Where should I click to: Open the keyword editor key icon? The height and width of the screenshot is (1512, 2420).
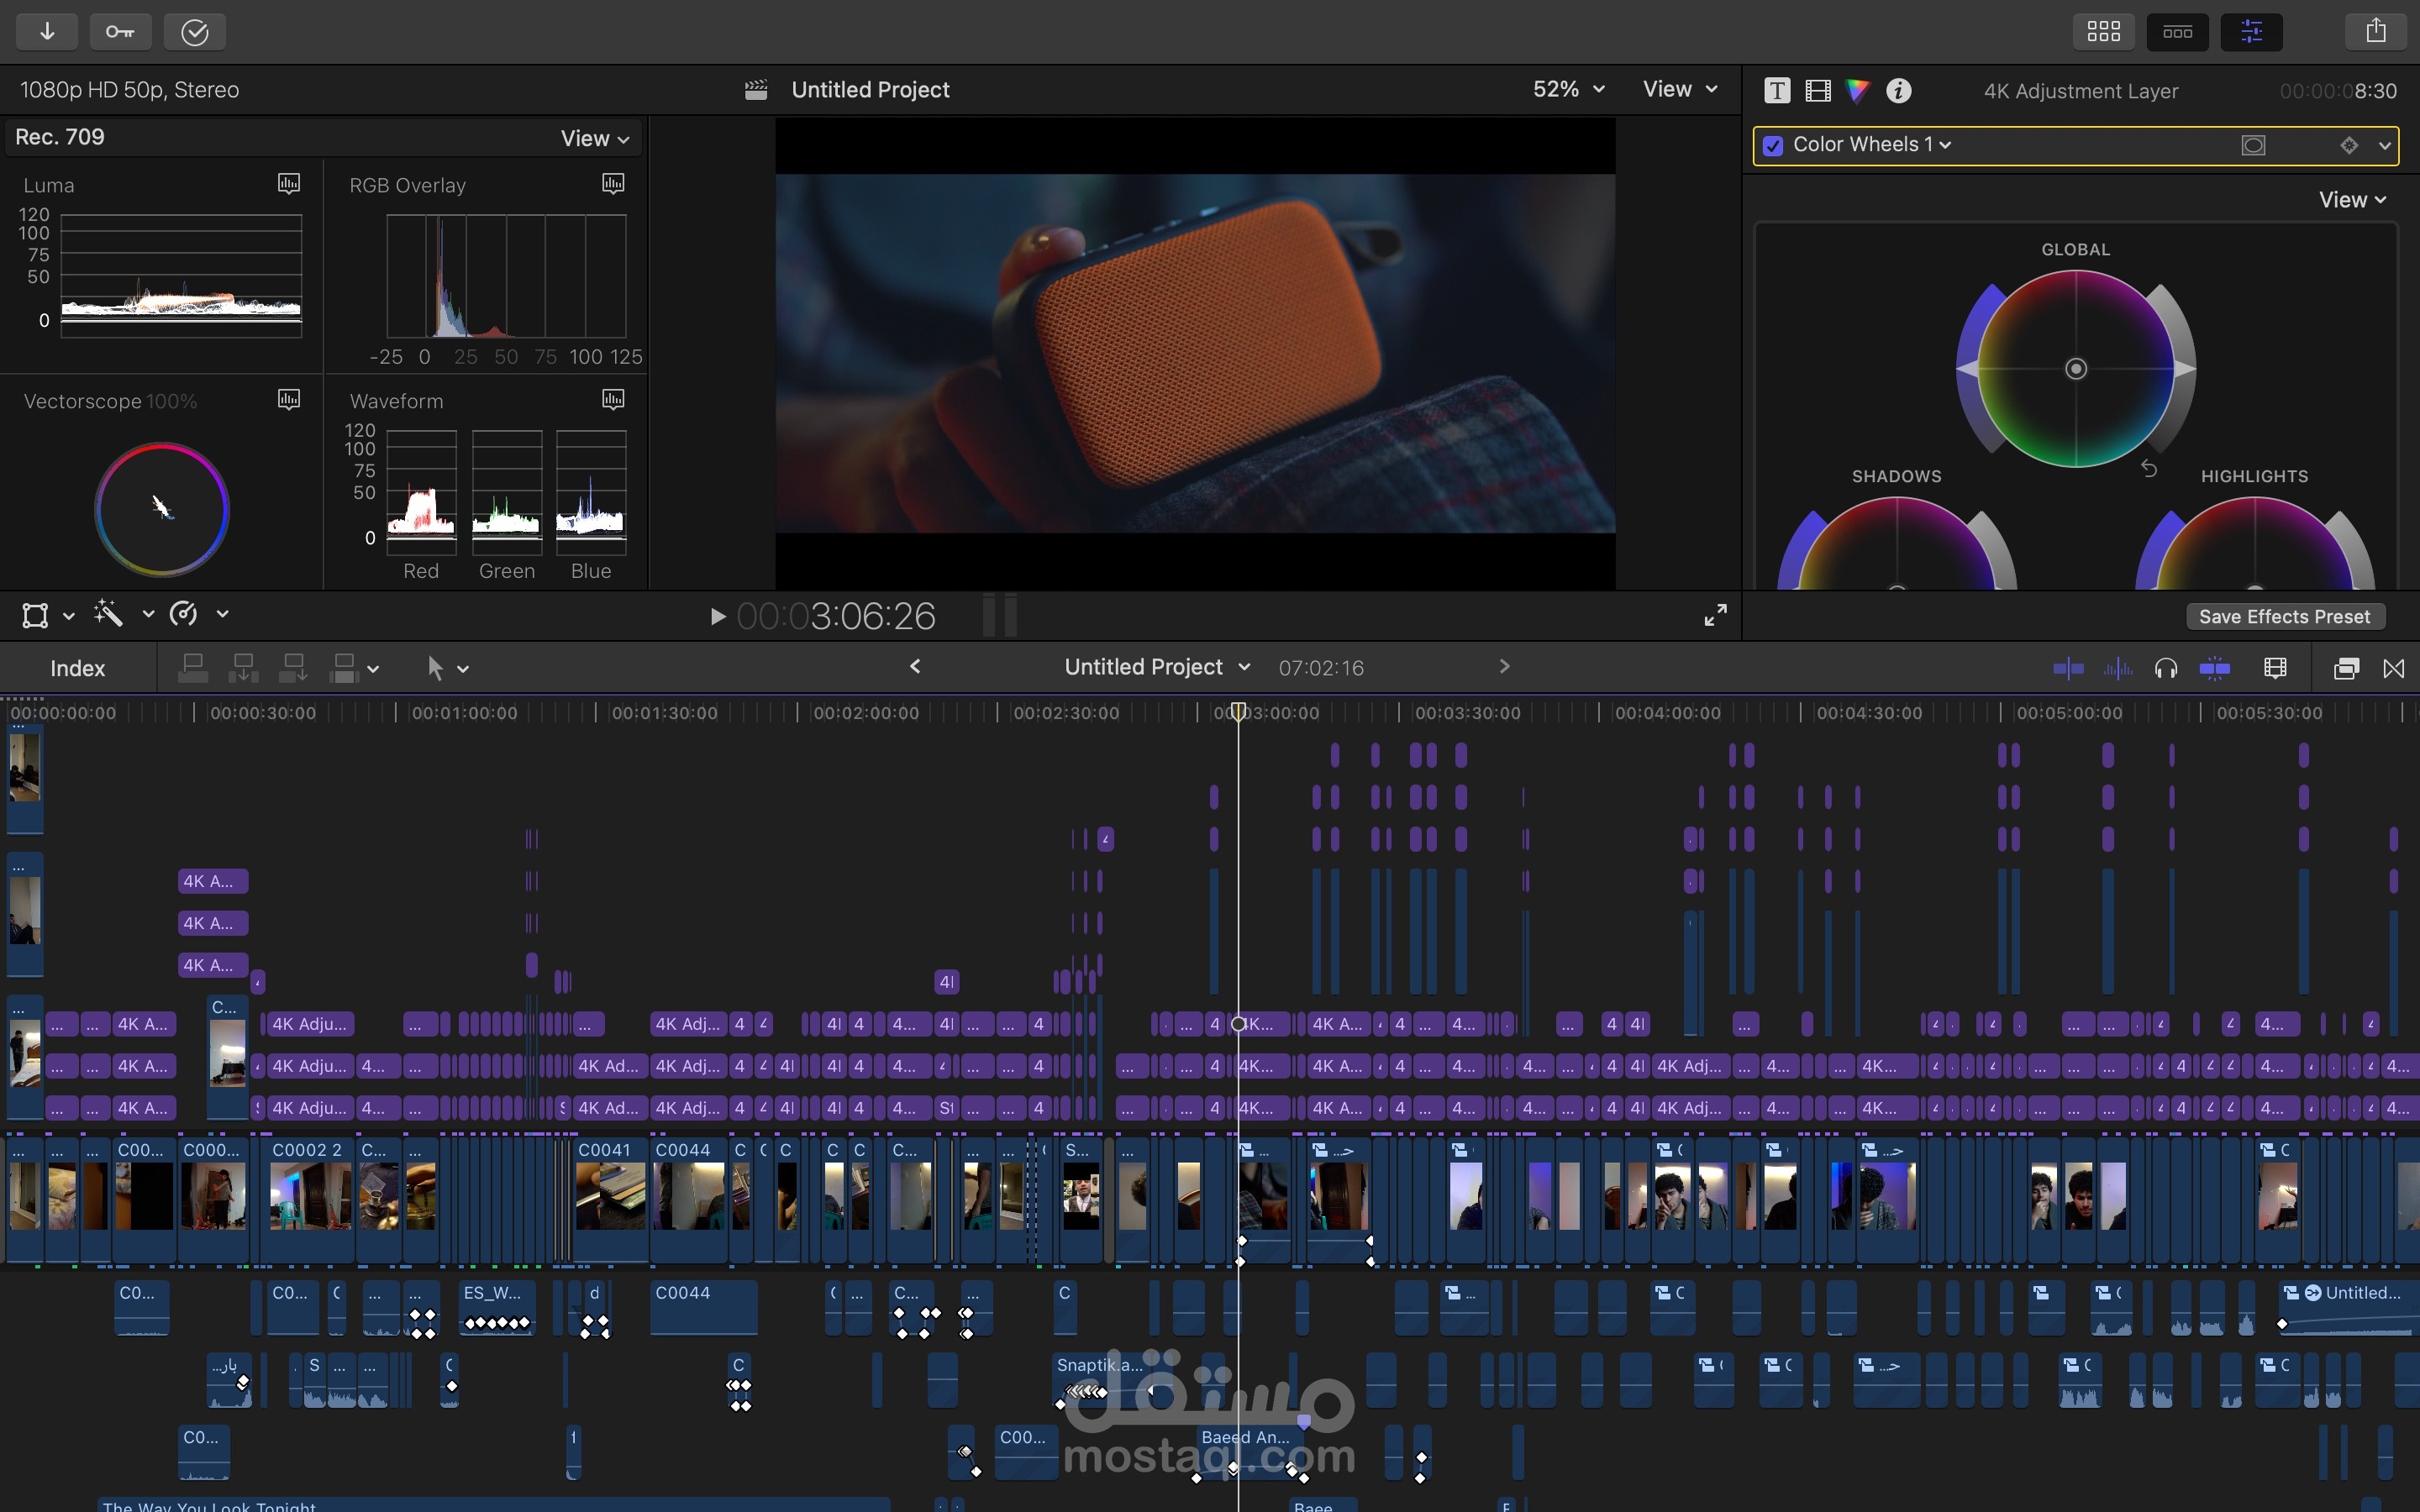tap(120, 32)
